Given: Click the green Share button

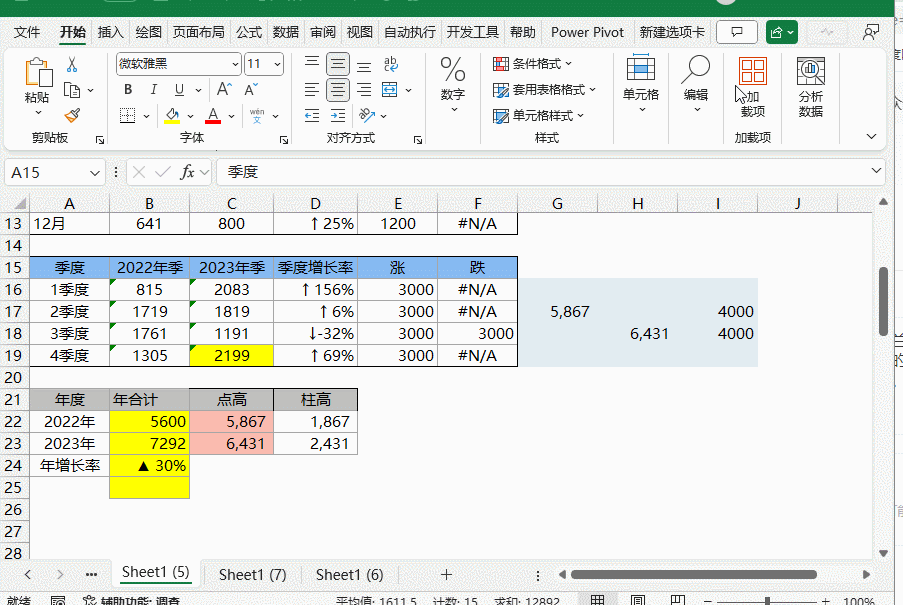Looking at the screenshot, I should tap(781, 32).
